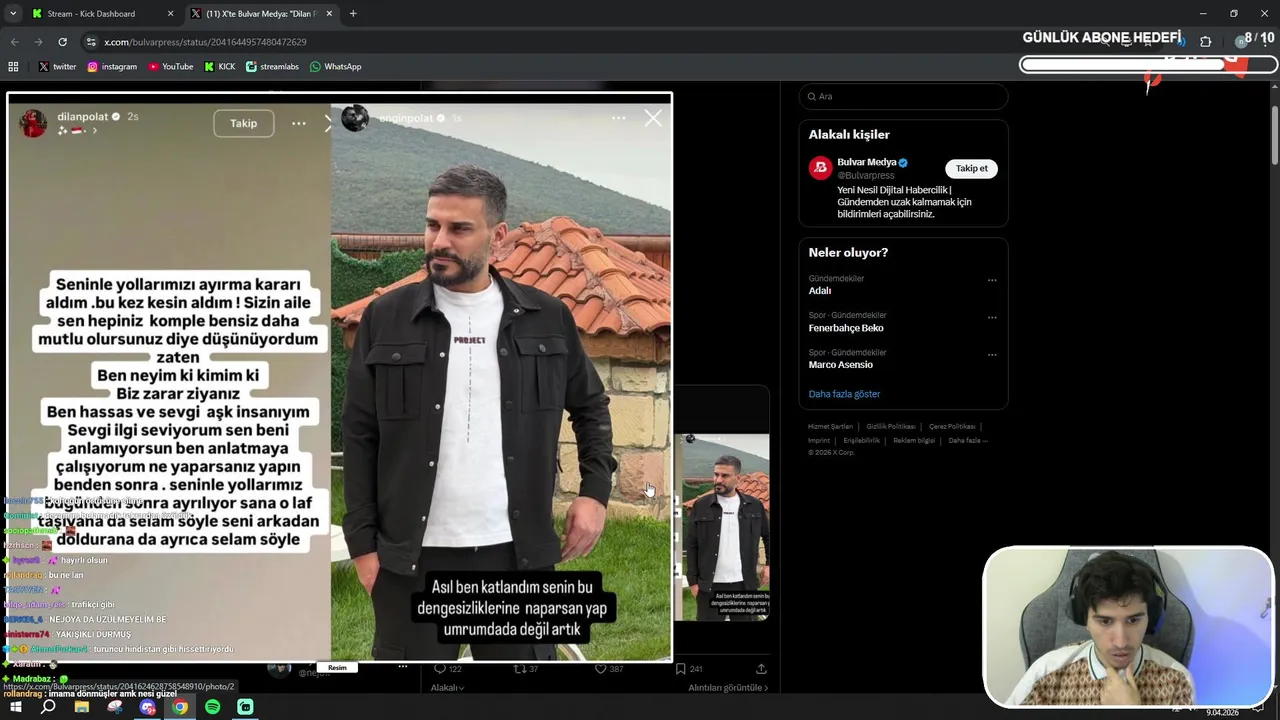Open the Windows Start menu
Image resolution: width=1280 pixels, height=720 pixels.
(x=16, y=707)
